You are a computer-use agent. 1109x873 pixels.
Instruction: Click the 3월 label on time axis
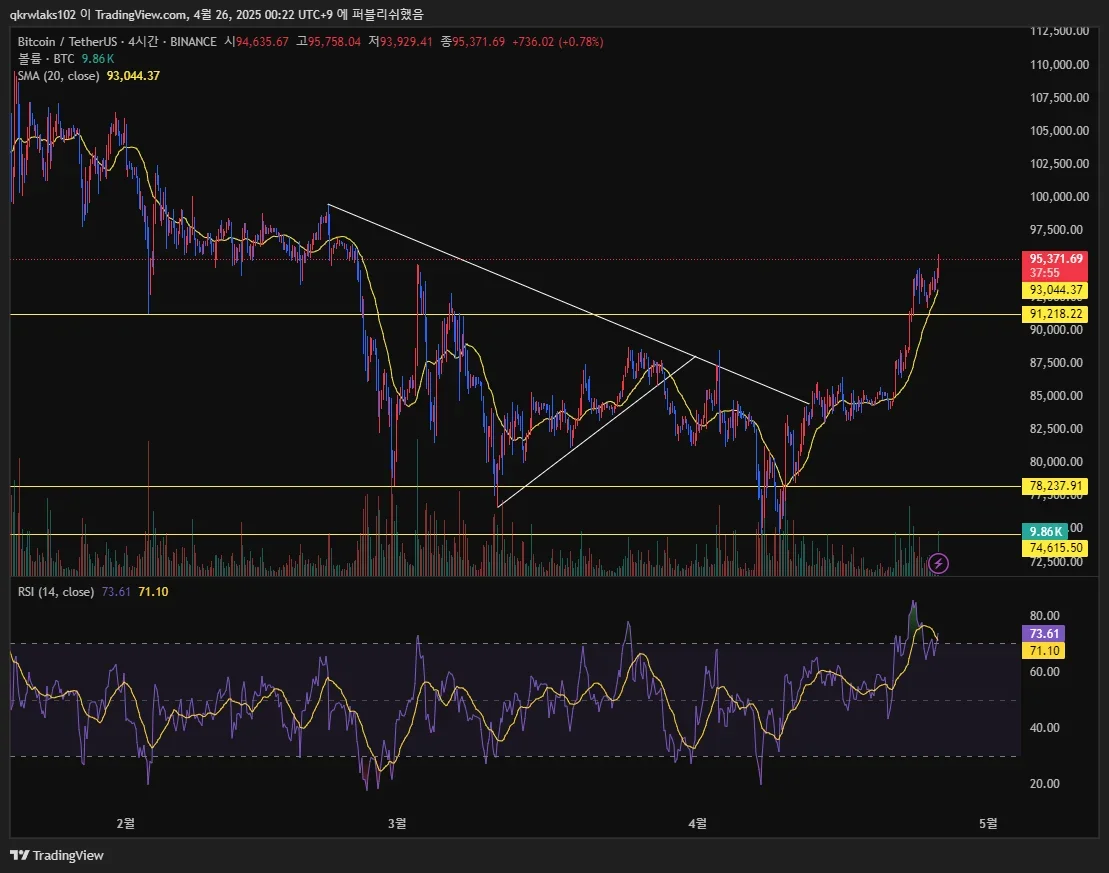(x=397, y=823)
